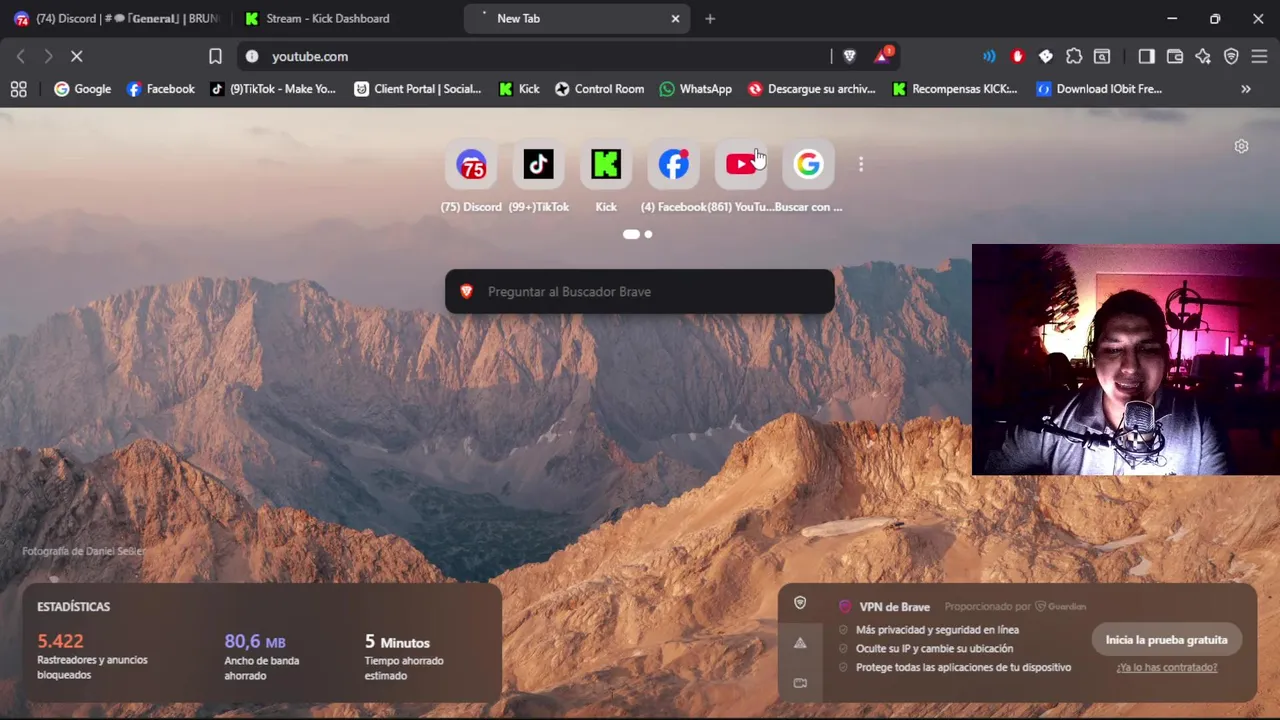
Task: Switch to the Stream - Kick Dashboard tab
Action: (x=345, y=18)
